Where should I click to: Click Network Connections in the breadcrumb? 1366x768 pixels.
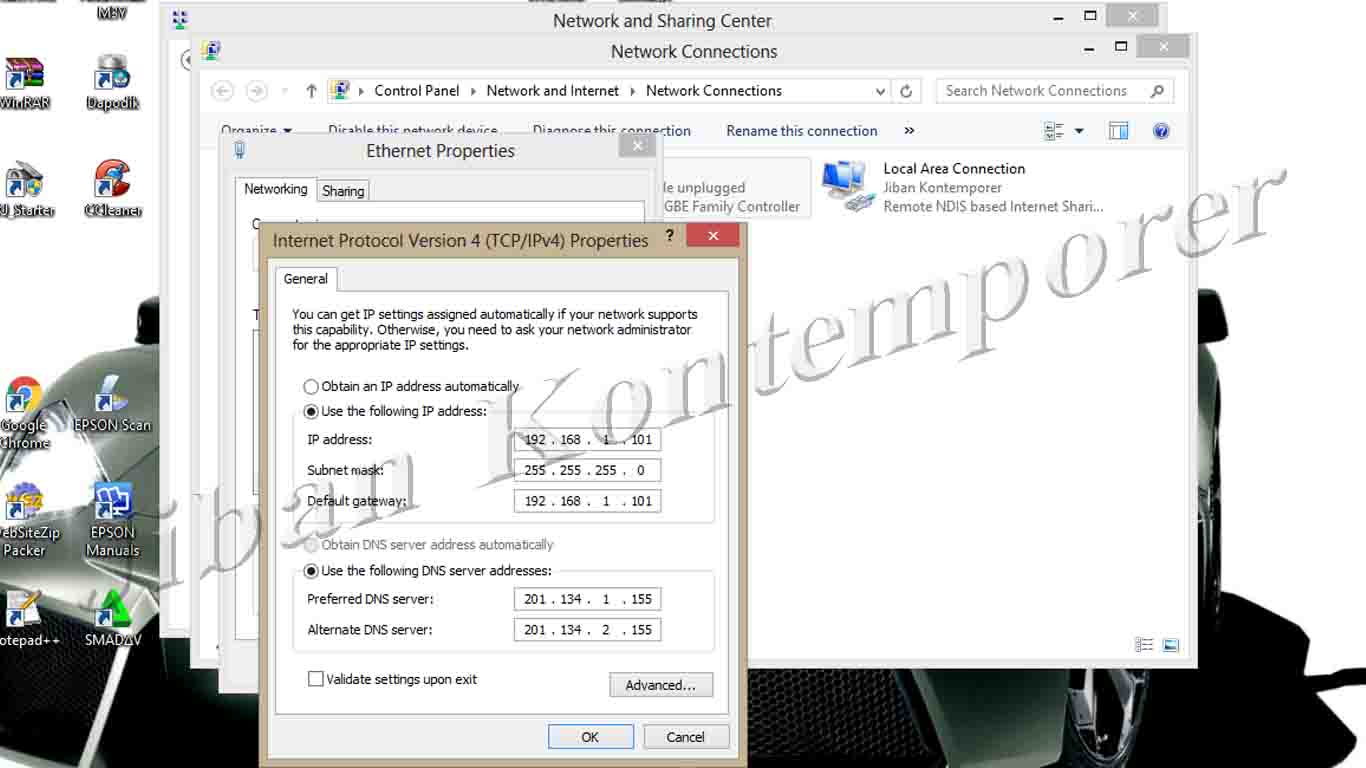[x=714, y=91]
